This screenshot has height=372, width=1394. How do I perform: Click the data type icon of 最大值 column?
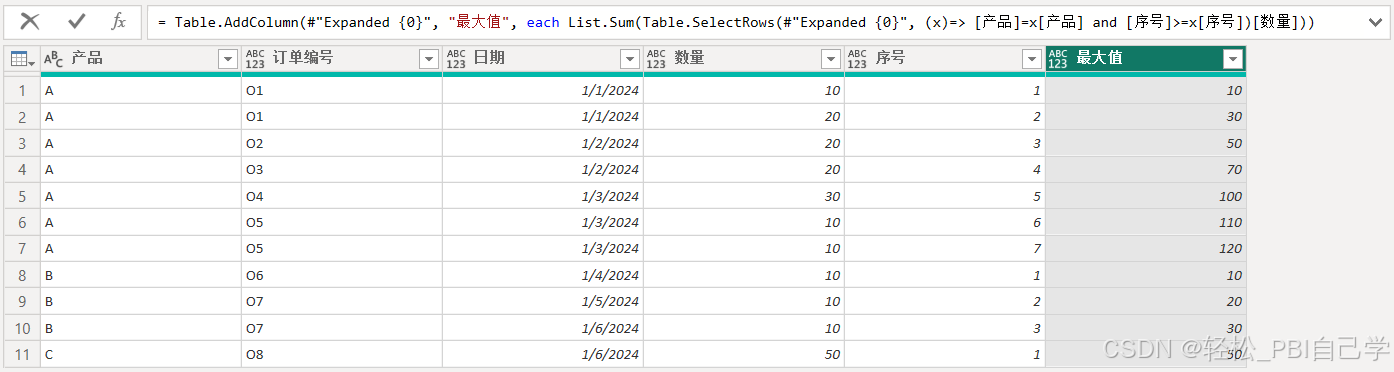tap(1058, 60)
